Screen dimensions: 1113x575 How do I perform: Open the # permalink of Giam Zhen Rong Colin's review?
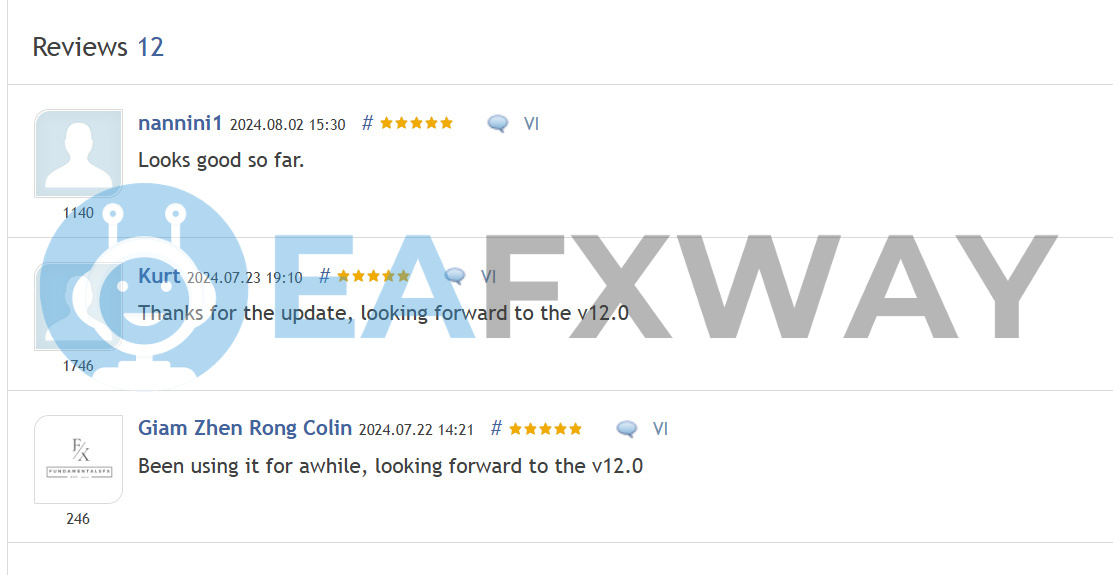[496, 428]
